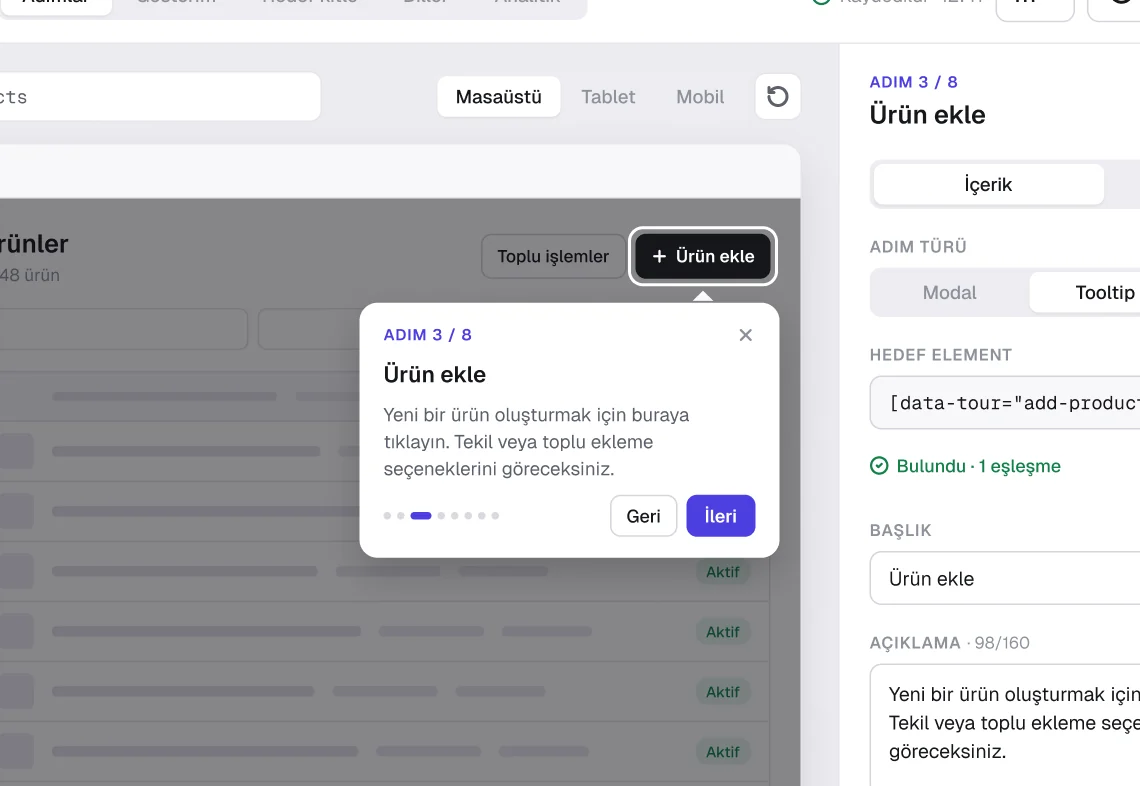
Task: Click into the Açıklama text area
Action: pos(1005,725)
